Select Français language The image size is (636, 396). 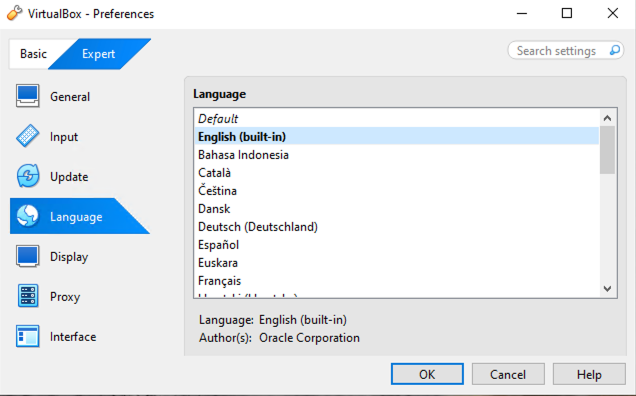click(396, 280)
